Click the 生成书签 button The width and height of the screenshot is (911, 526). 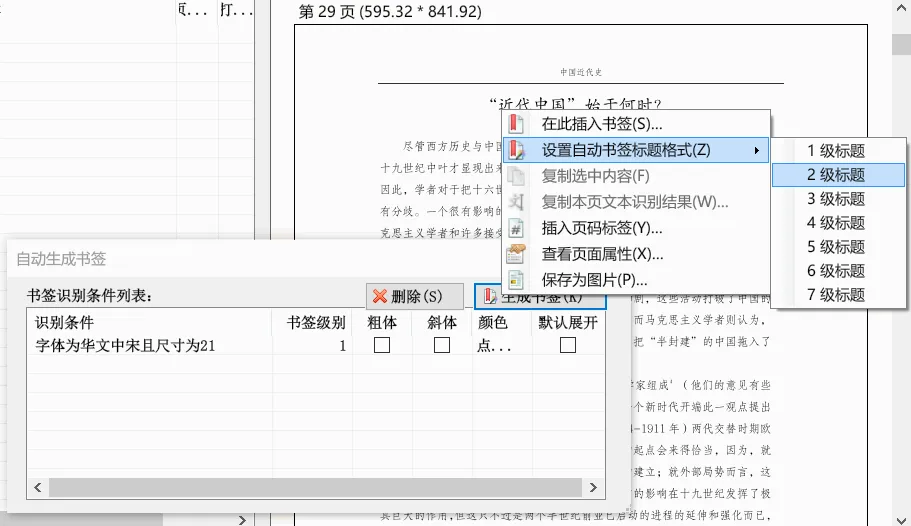[x=540, y=296]
